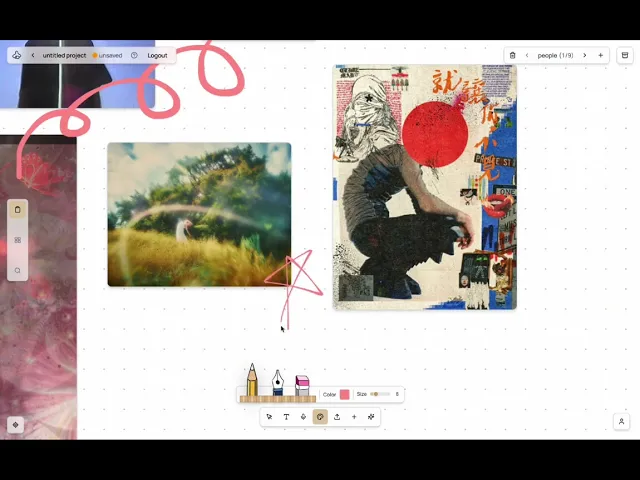Viewport: 640px width, 480px height.
Task: Add a new board with plus icon
Action: 600,55
